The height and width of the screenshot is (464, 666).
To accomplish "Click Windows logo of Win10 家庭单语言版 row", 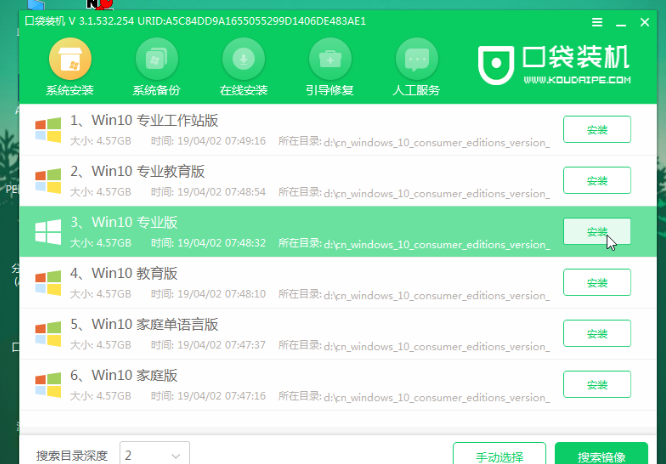I will [48, 334].
